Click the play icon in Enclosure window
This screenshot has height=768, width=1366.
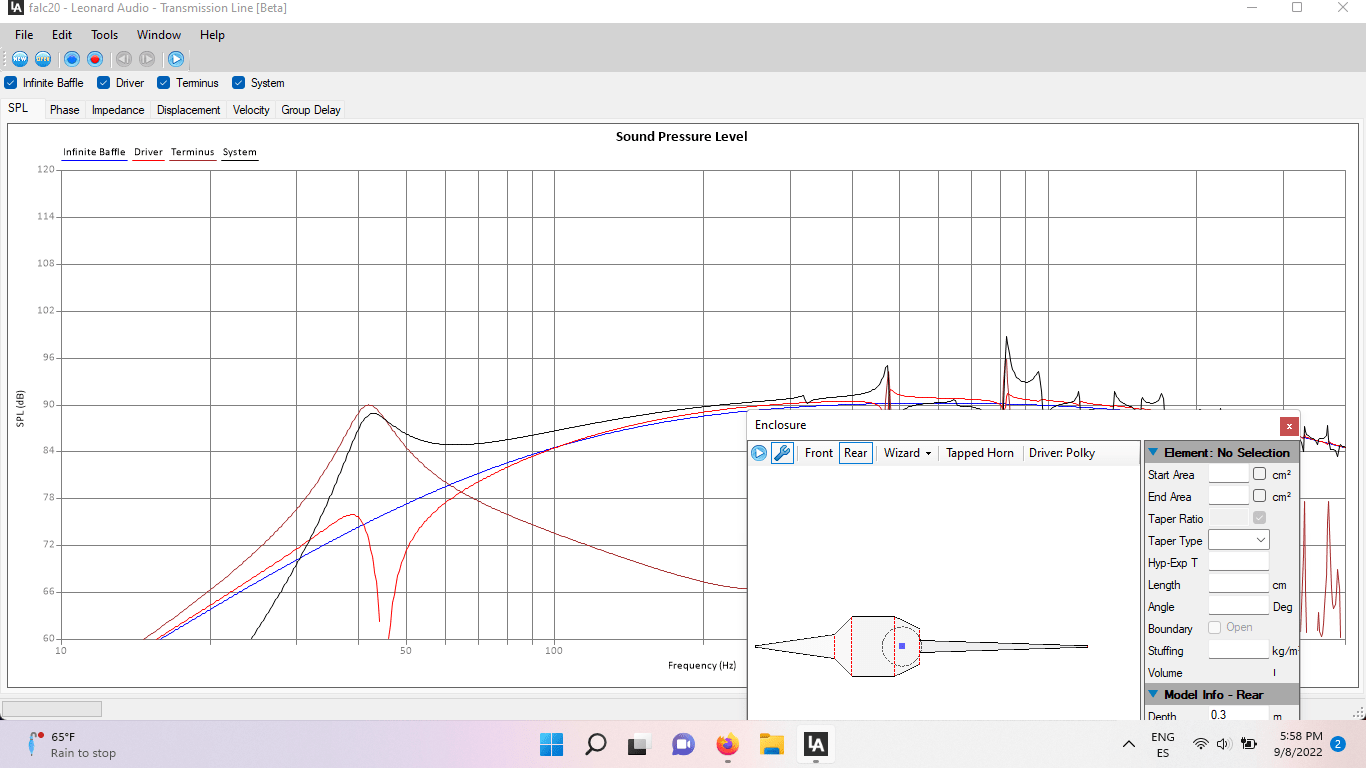(x=759, y=453)
